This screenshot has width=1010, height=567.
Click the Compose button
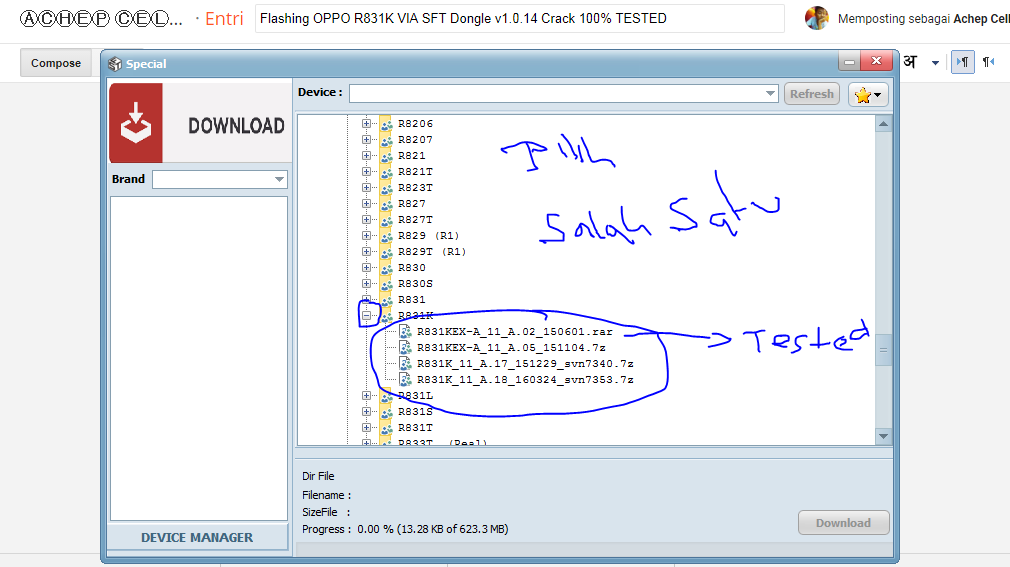[56, 63]
